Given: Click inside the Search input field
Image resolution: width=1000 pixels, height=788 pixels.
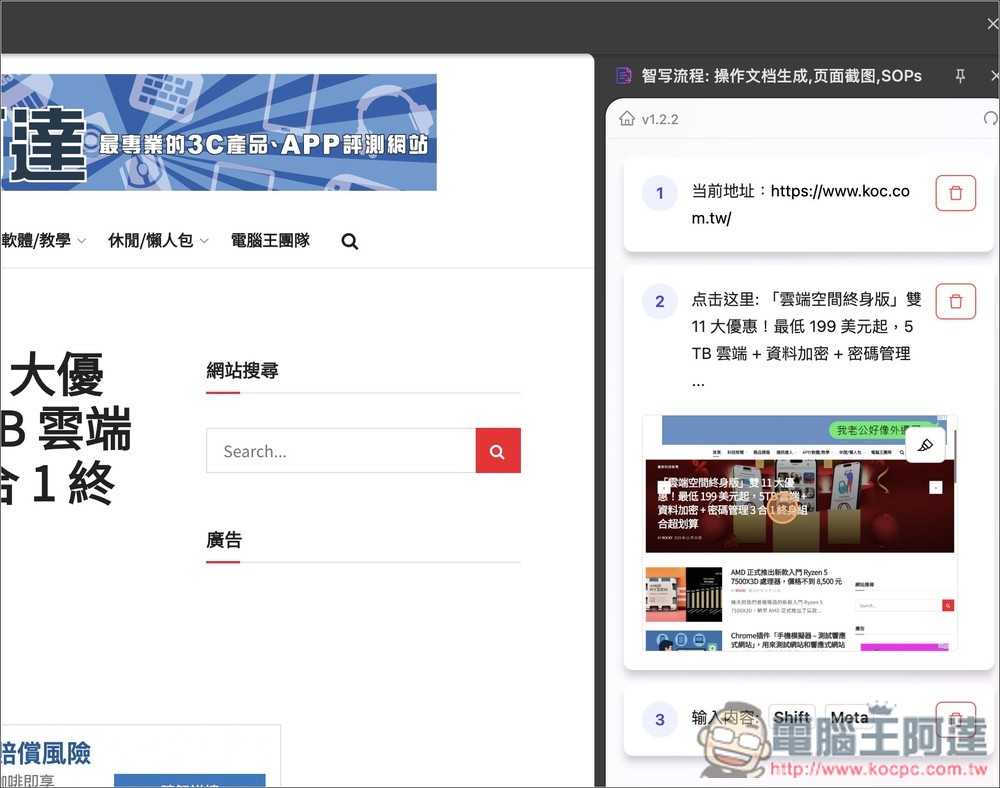Looking at the screenshot, I should (340, 450).
